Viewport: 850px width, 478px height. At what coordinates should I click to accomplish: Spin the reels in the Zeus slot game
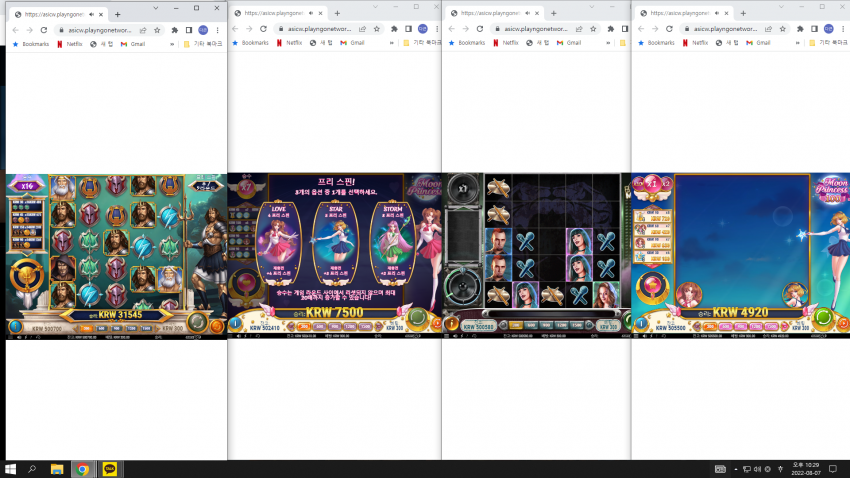197,322
